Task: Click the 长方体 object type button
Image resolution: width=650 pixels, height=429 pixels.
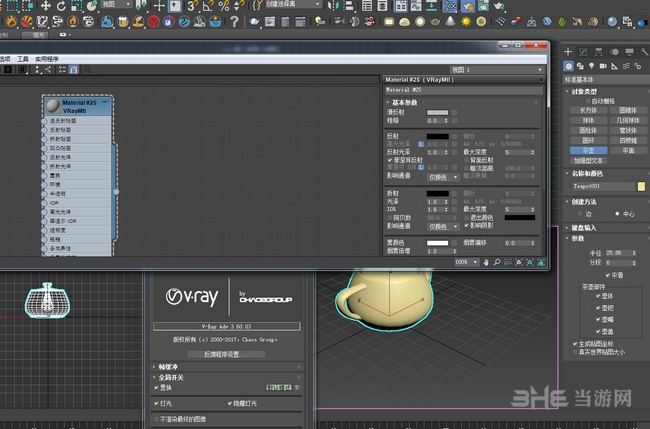Action: pos(589,110)
